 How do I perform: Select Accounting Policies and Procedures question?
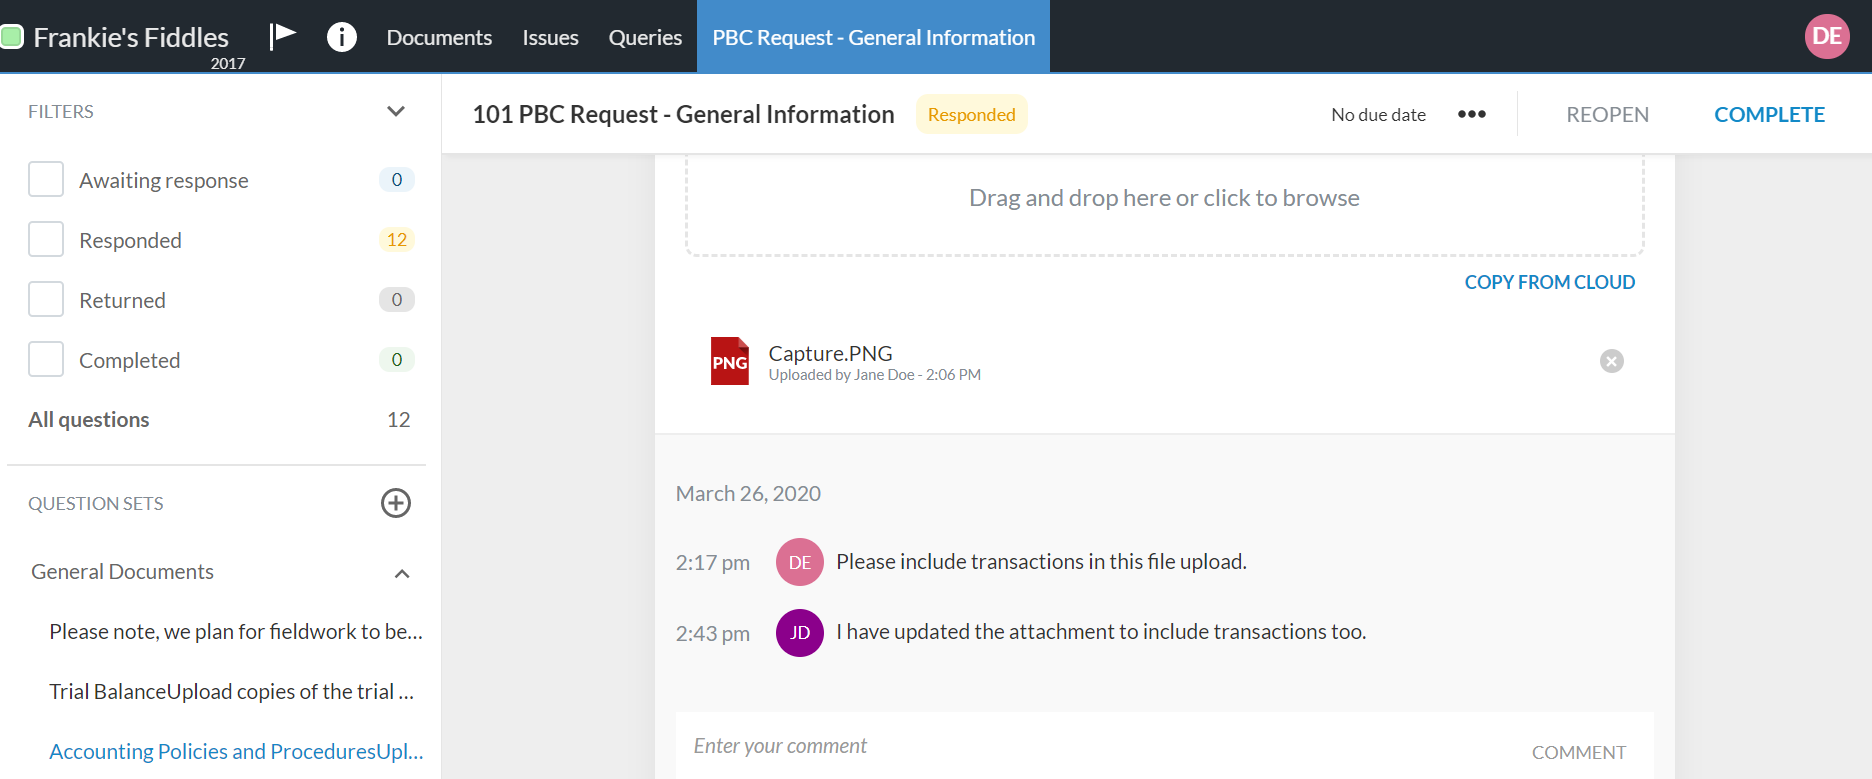point(236,751)
